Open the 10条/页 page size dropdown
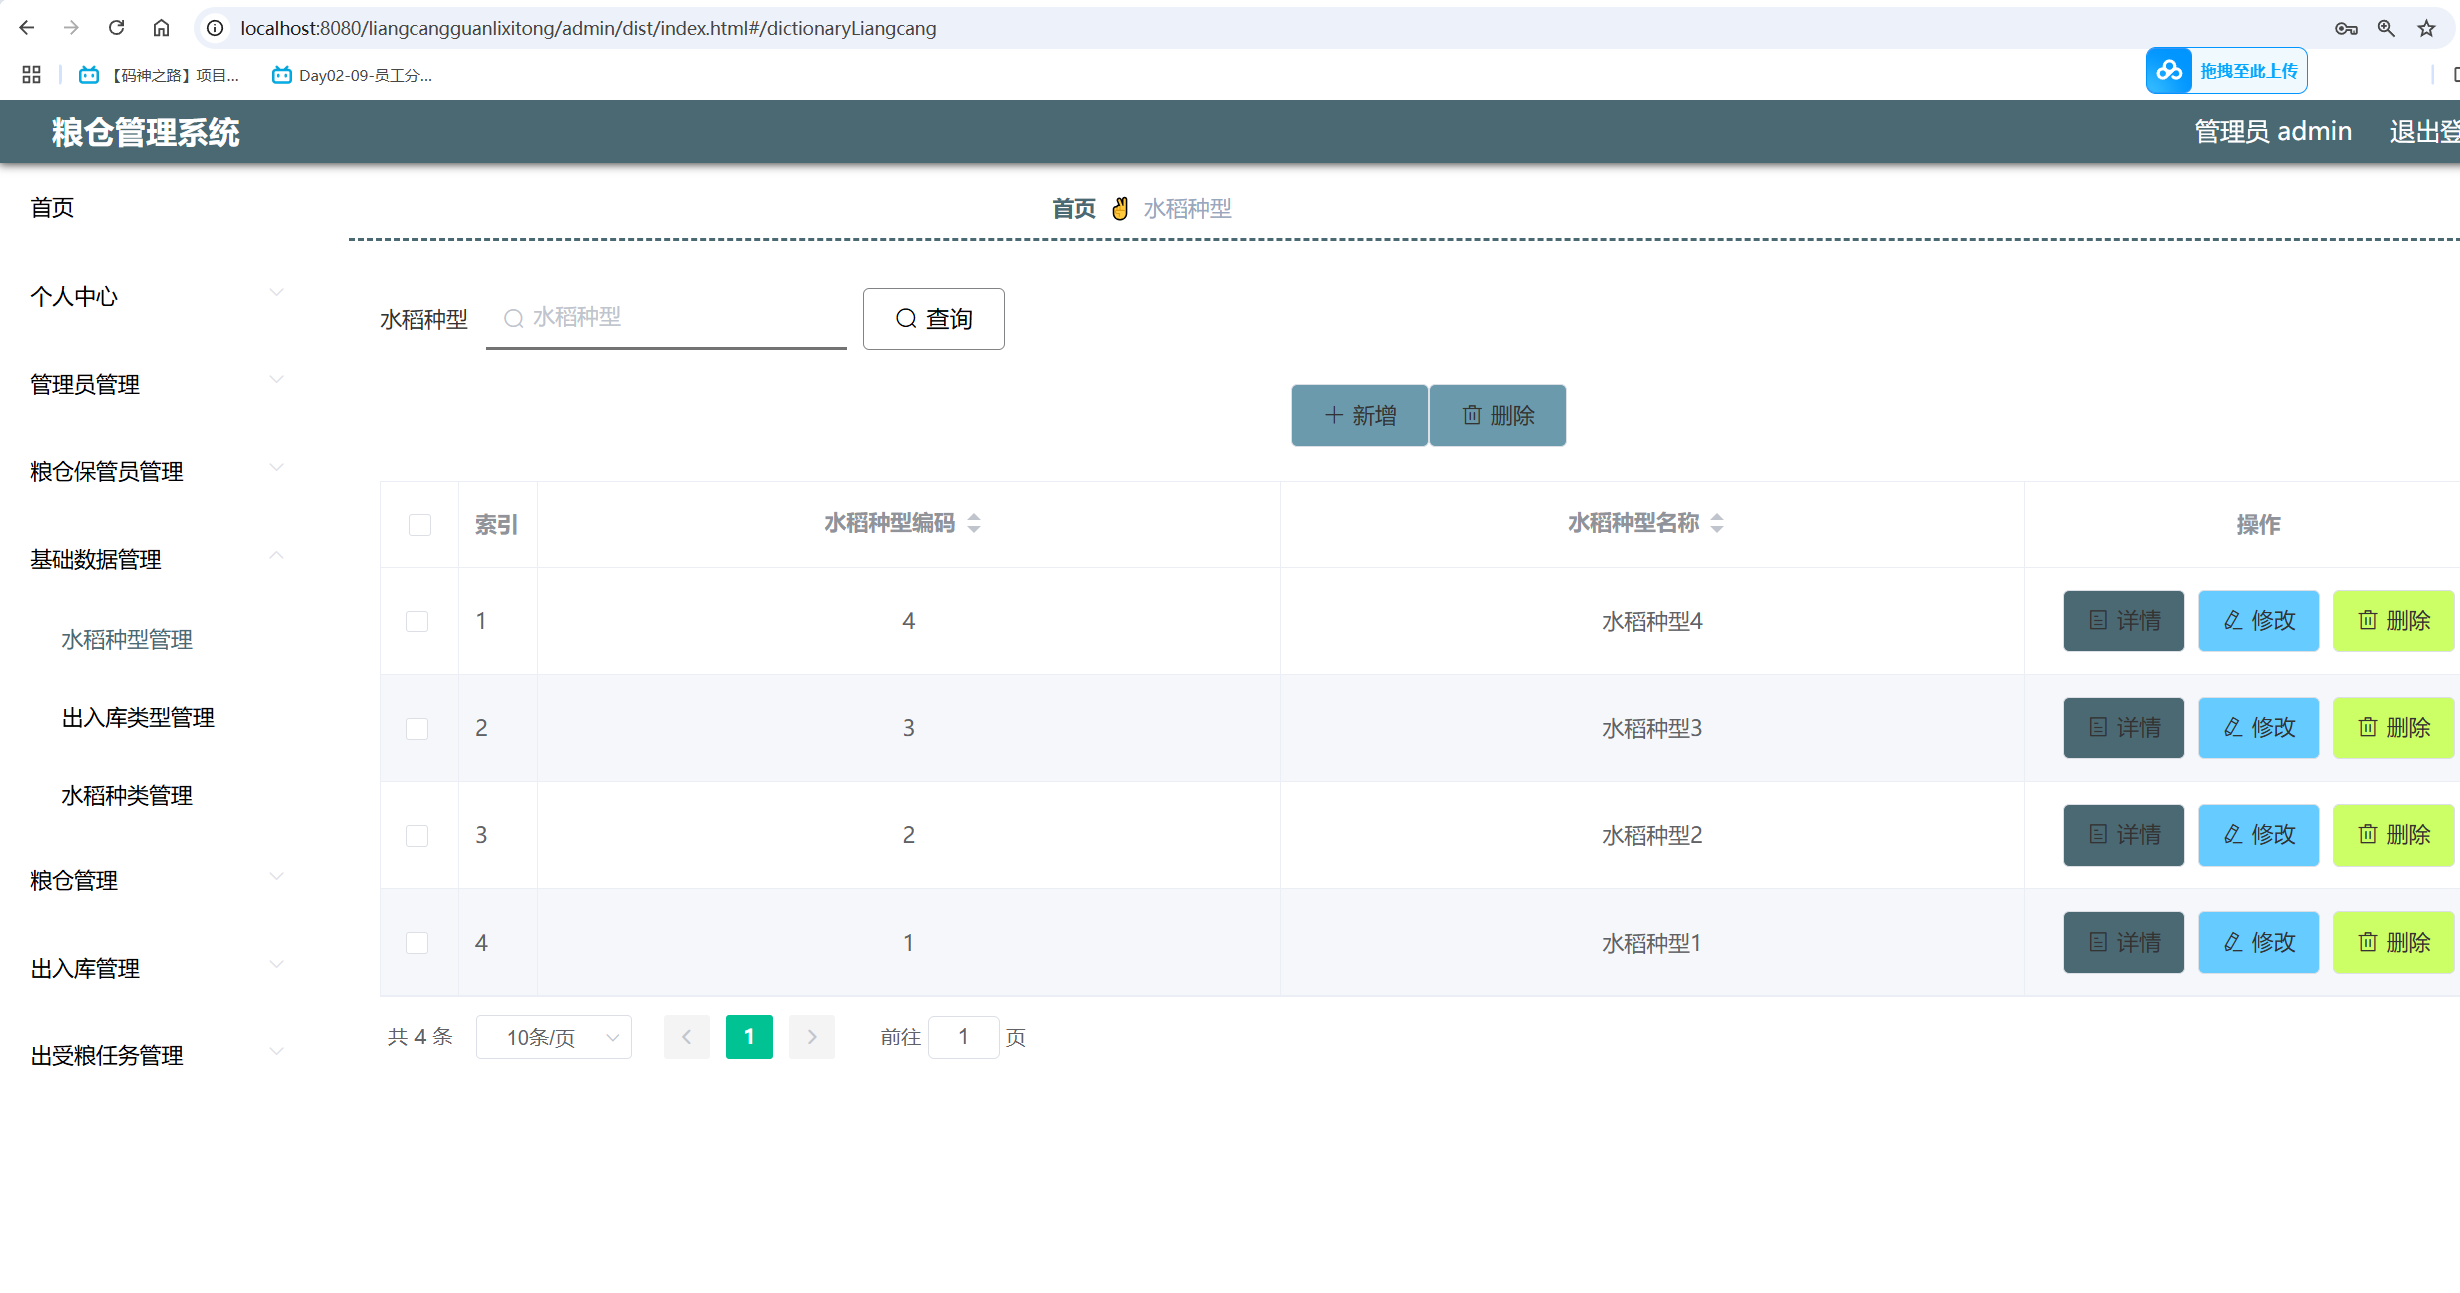The width and height of the screenshot is (2460, 1293). [554, 1037]
